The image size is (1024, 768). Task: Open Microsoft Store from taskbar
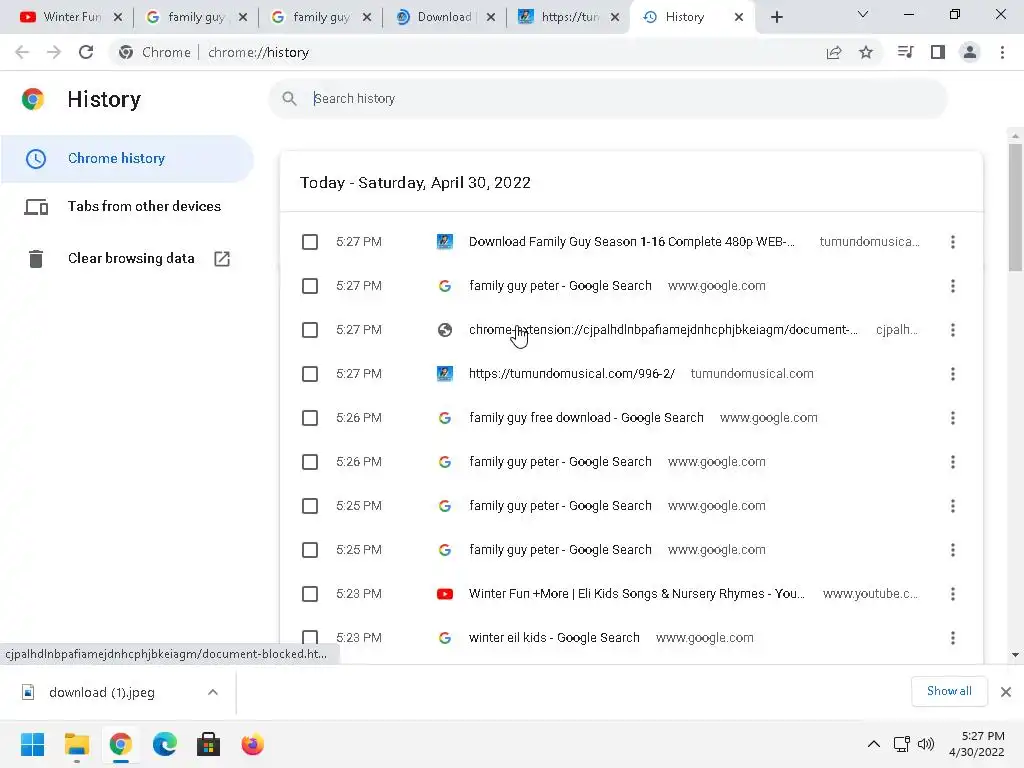pyautogui.click(x=208, y=744)
